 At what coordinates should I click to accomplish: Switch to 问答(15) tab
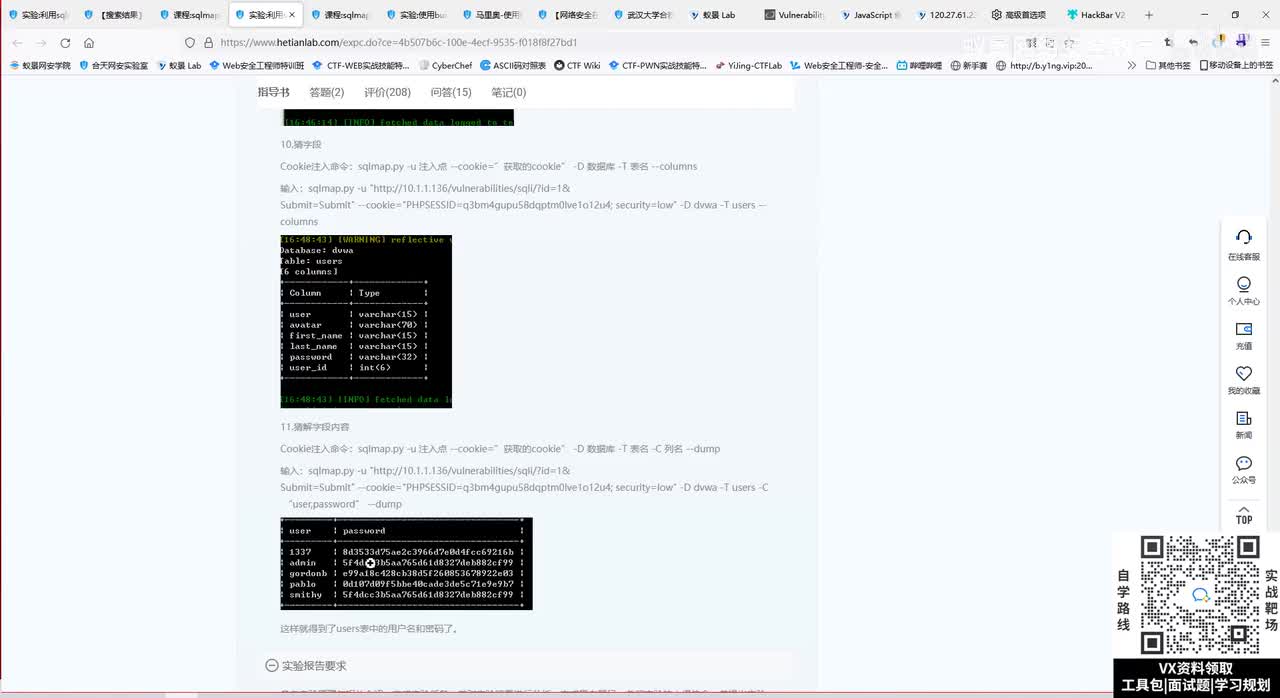pyautogui.click(x=451, y=92)
